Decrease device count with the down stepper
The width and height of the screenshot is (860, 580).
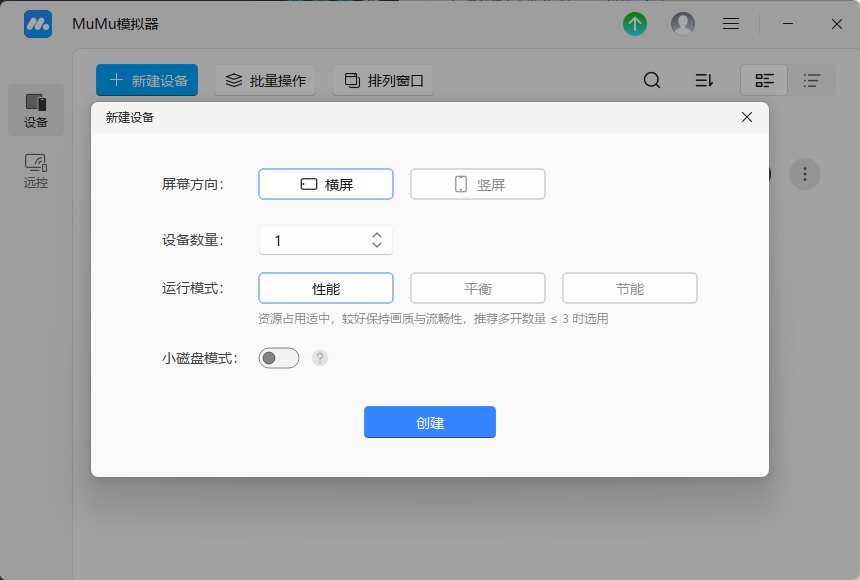pos(376,245)
